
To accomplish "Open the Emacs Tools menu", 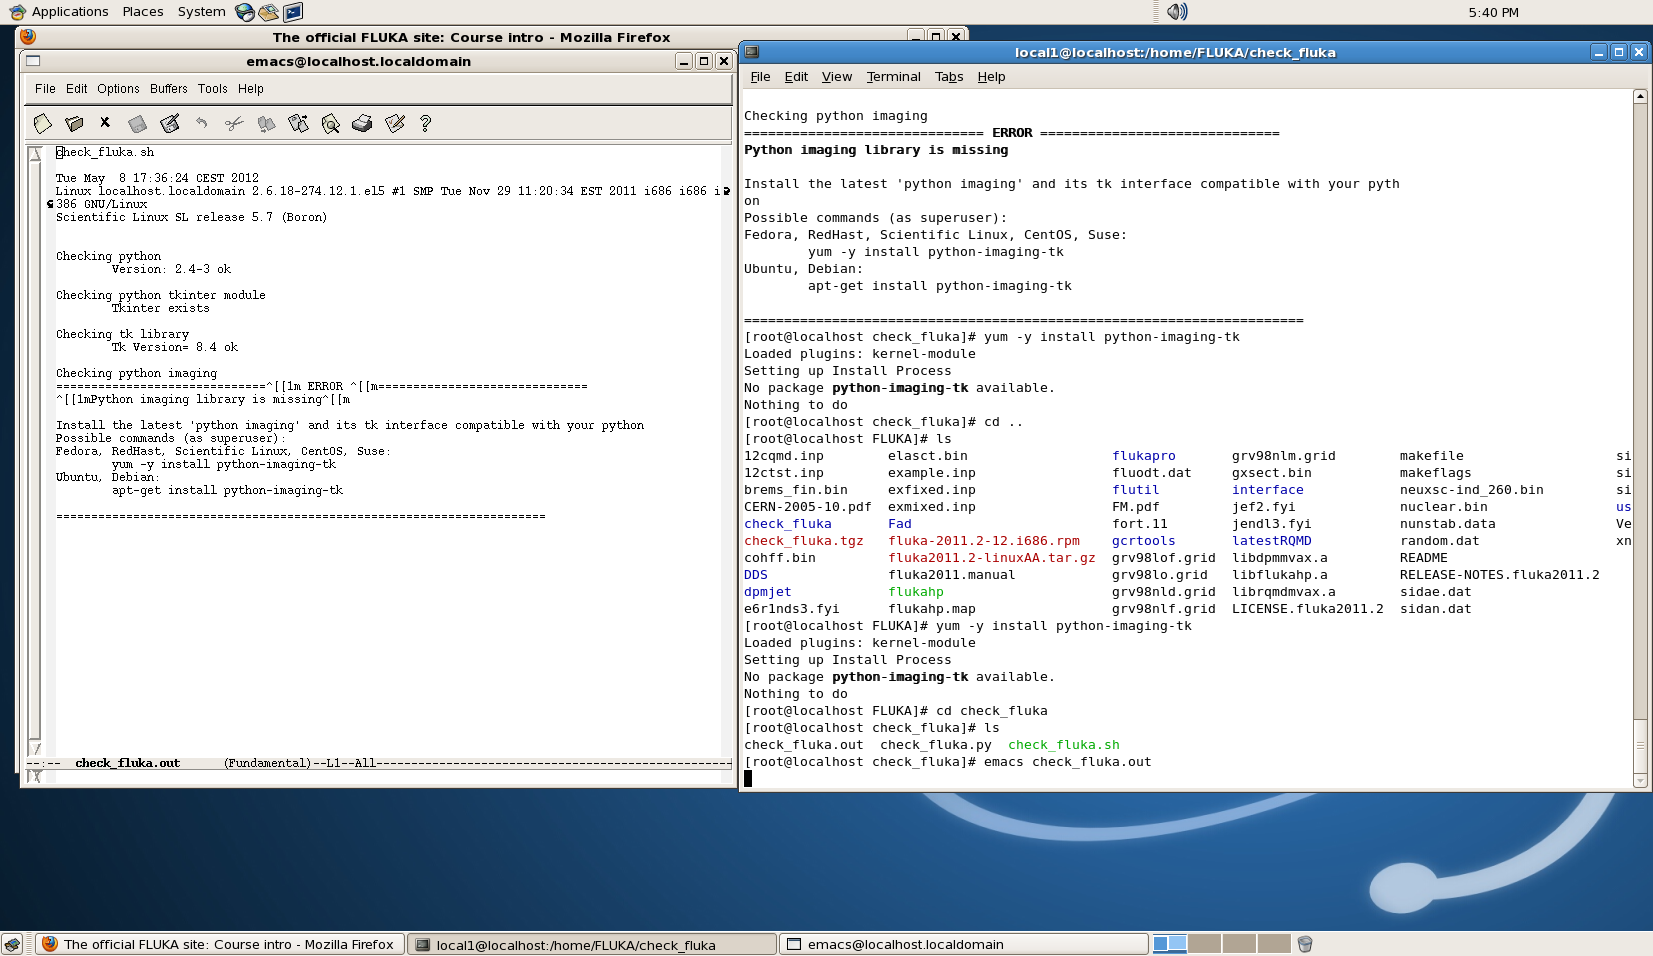I will (x=213, y=89).
